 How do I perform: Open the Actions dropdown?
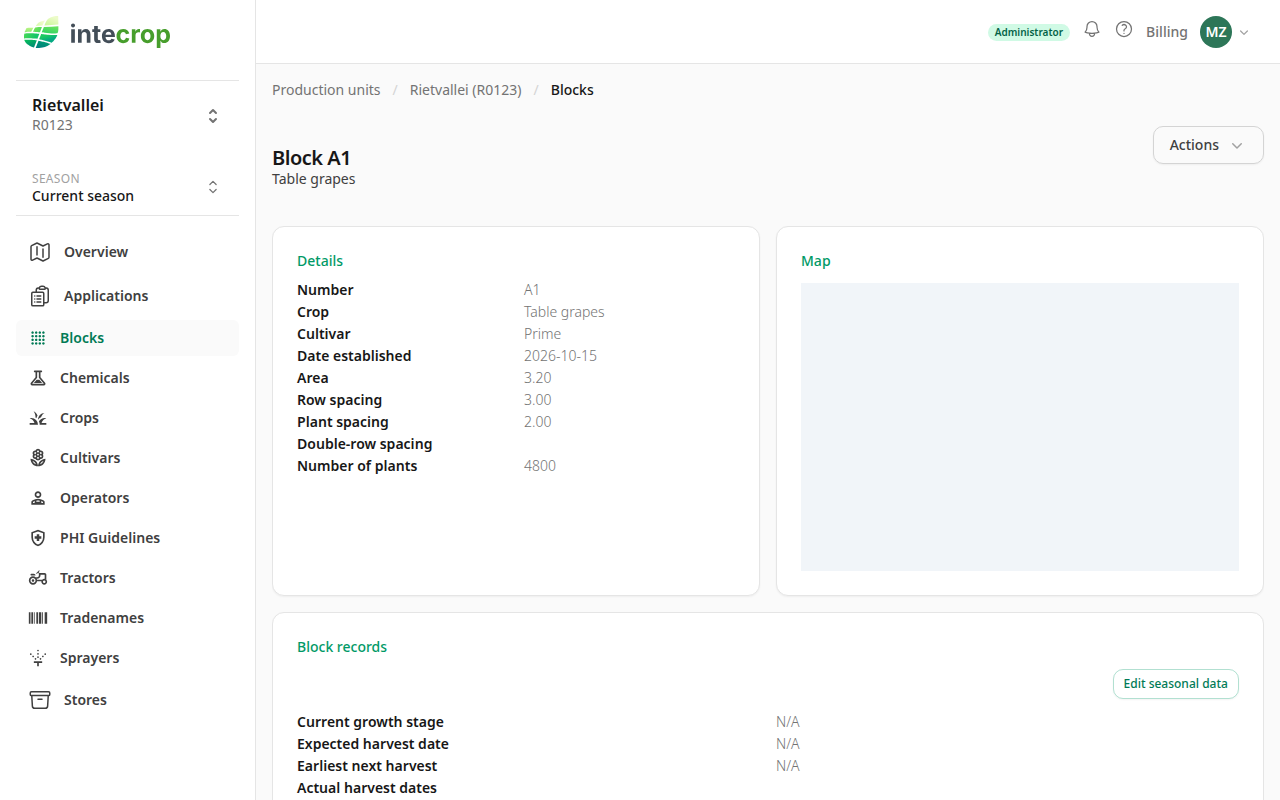[1208, 145]
